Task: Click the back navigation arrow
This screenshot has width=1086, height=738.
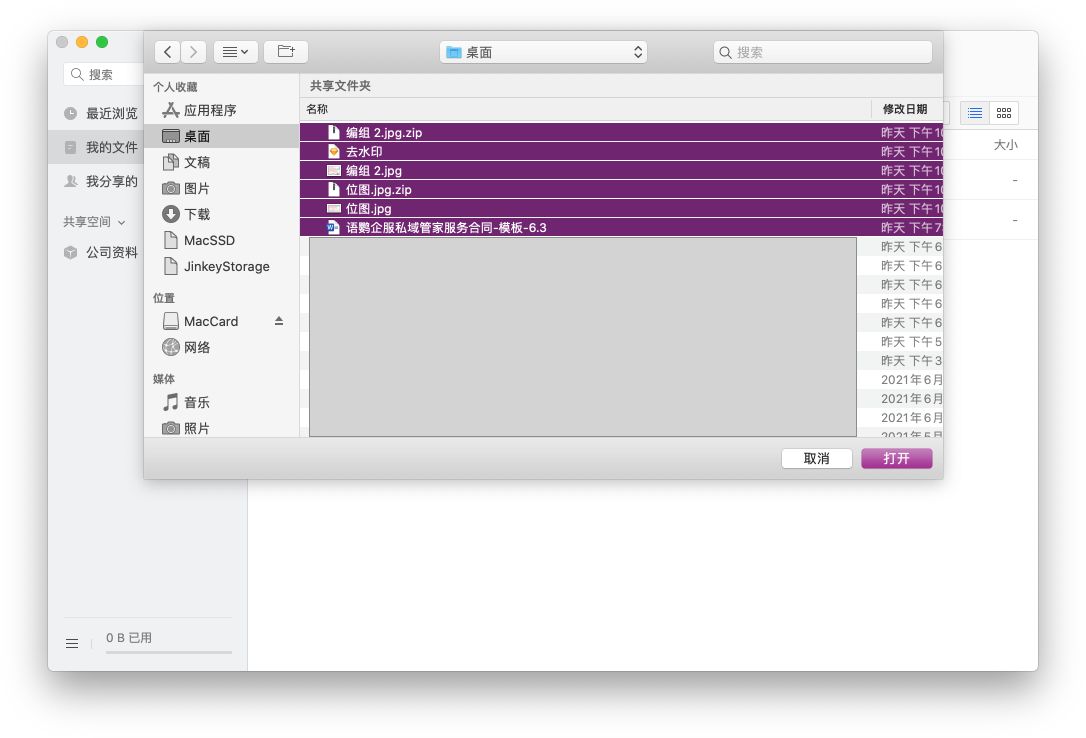Action: (168, 52)
